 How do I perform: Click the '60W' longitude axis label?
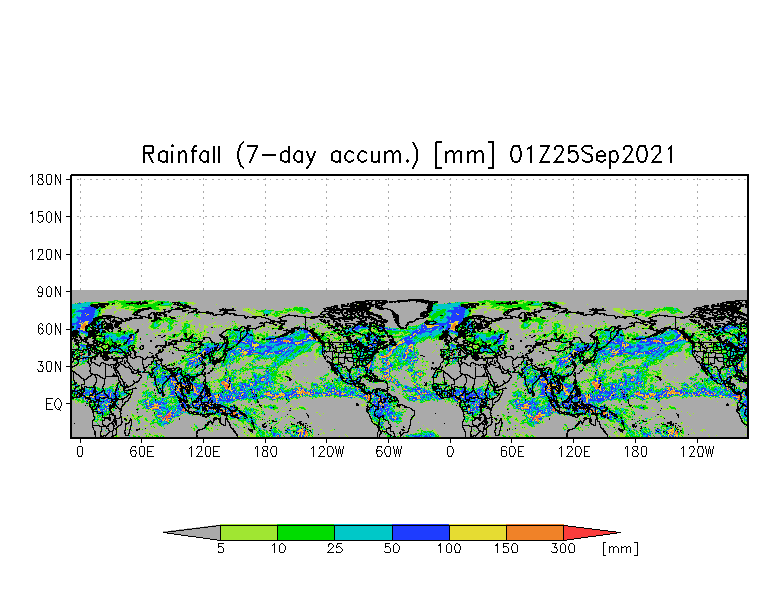388,452
